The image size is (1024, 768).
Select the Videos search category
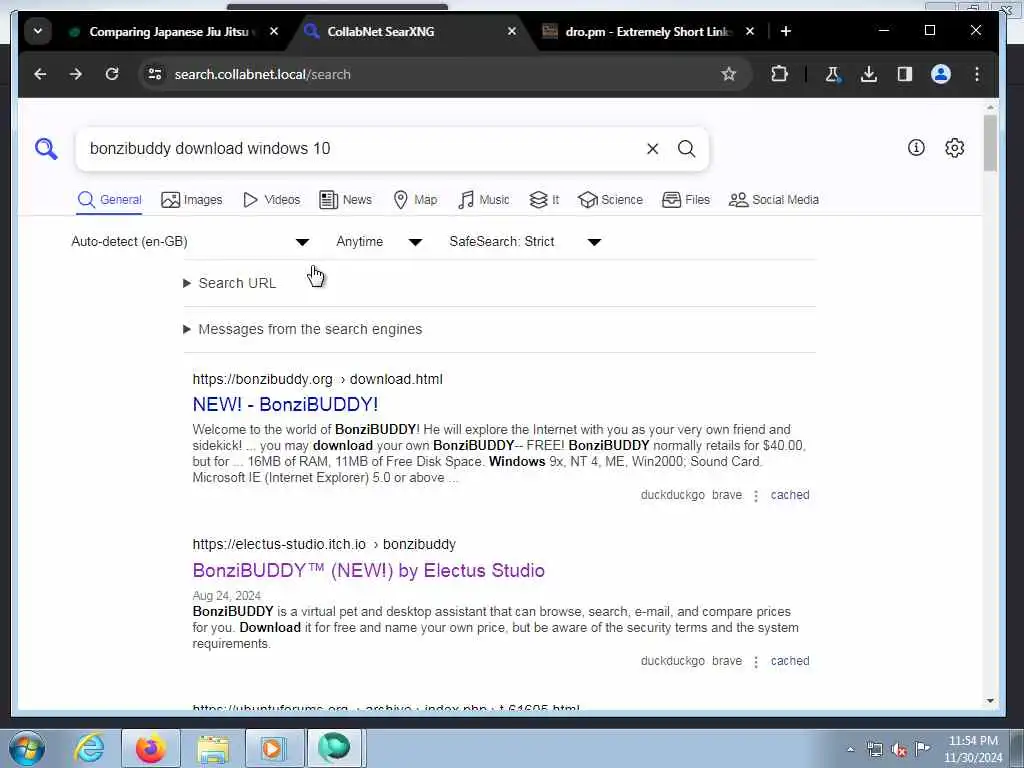click(271, 200)
